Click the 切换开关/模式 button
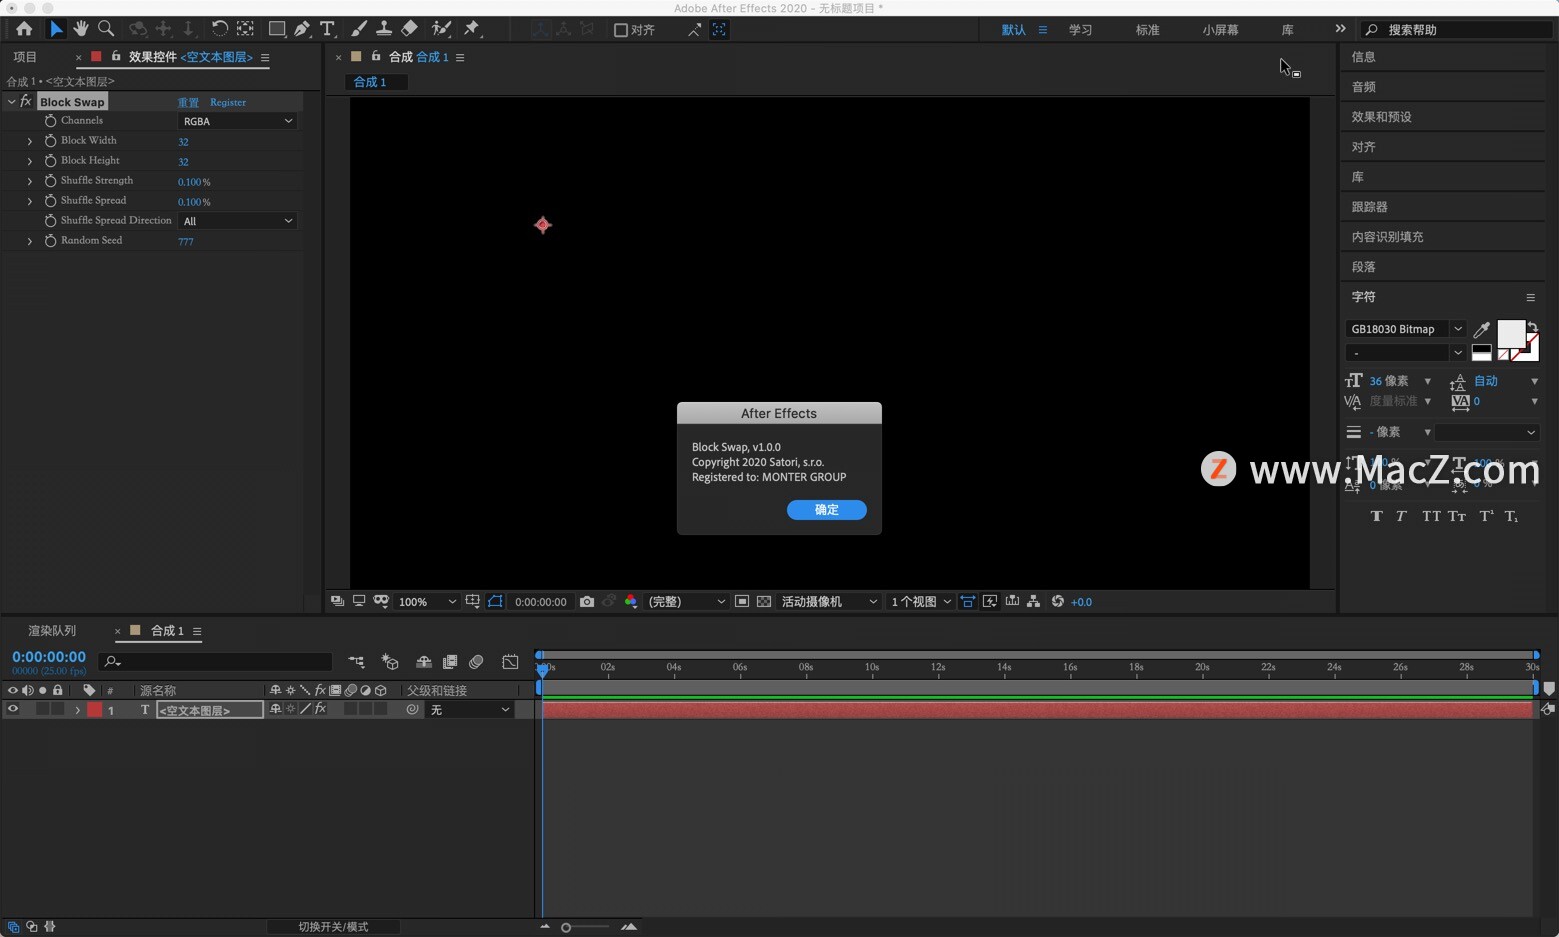The width and height of the screenshot is (1559, 937). coord(333,927)
